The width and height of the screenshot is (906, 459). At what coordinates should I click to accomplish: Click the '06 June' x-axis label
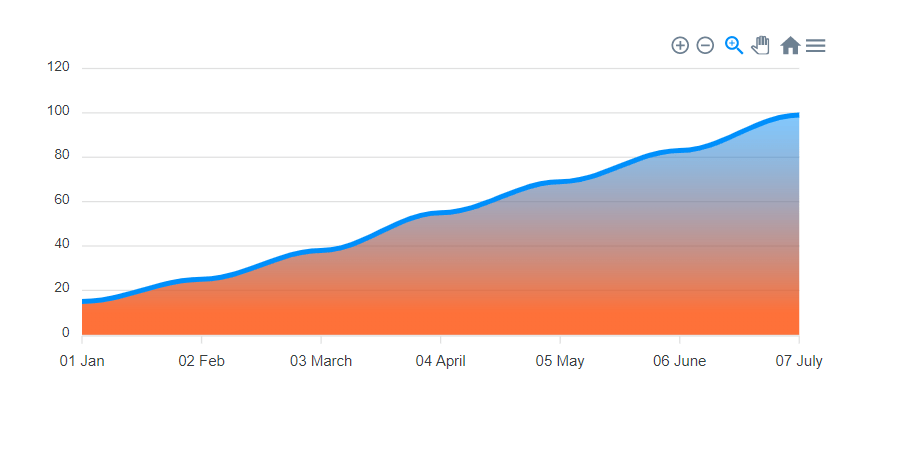[679, 361]
